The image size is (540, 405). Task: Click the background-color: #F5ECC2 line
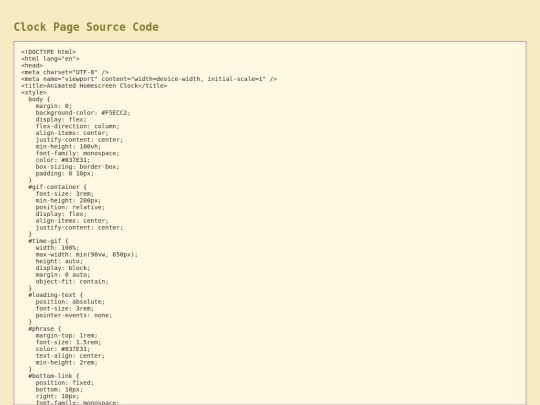click(83, 113)
